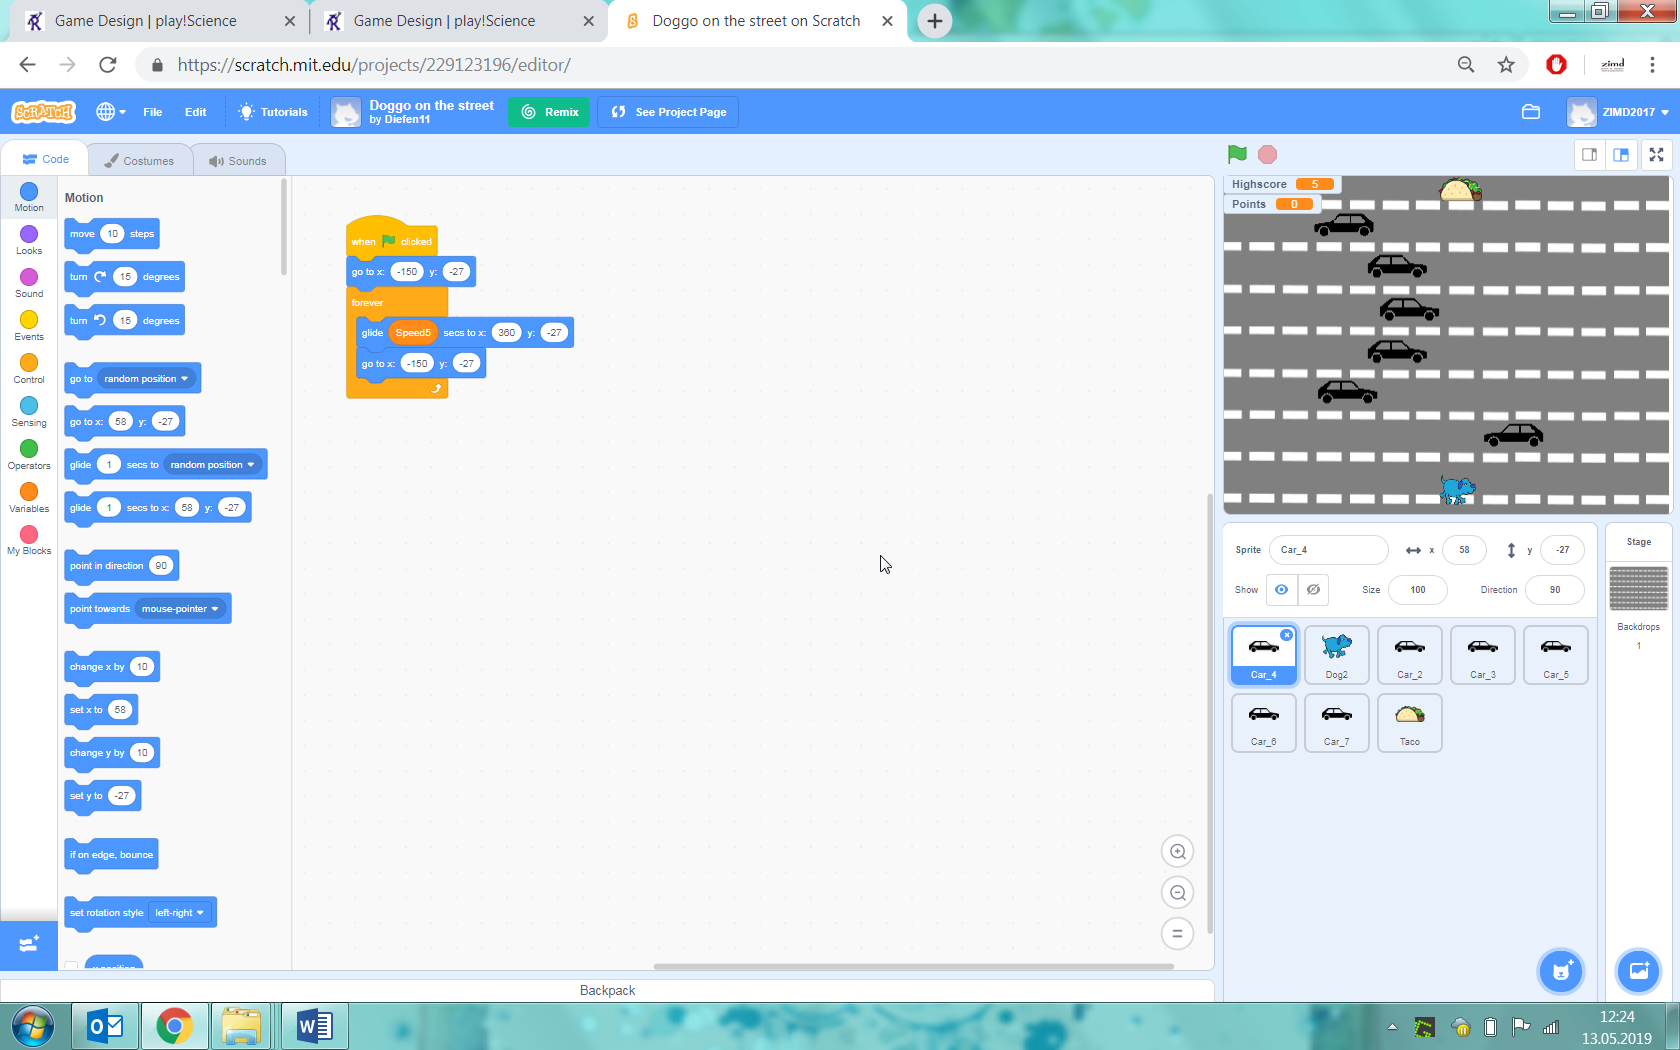Select the Car_6 sprite thumbnail
This screenshot has width=1680, height=1050.
click(1264, 722)
